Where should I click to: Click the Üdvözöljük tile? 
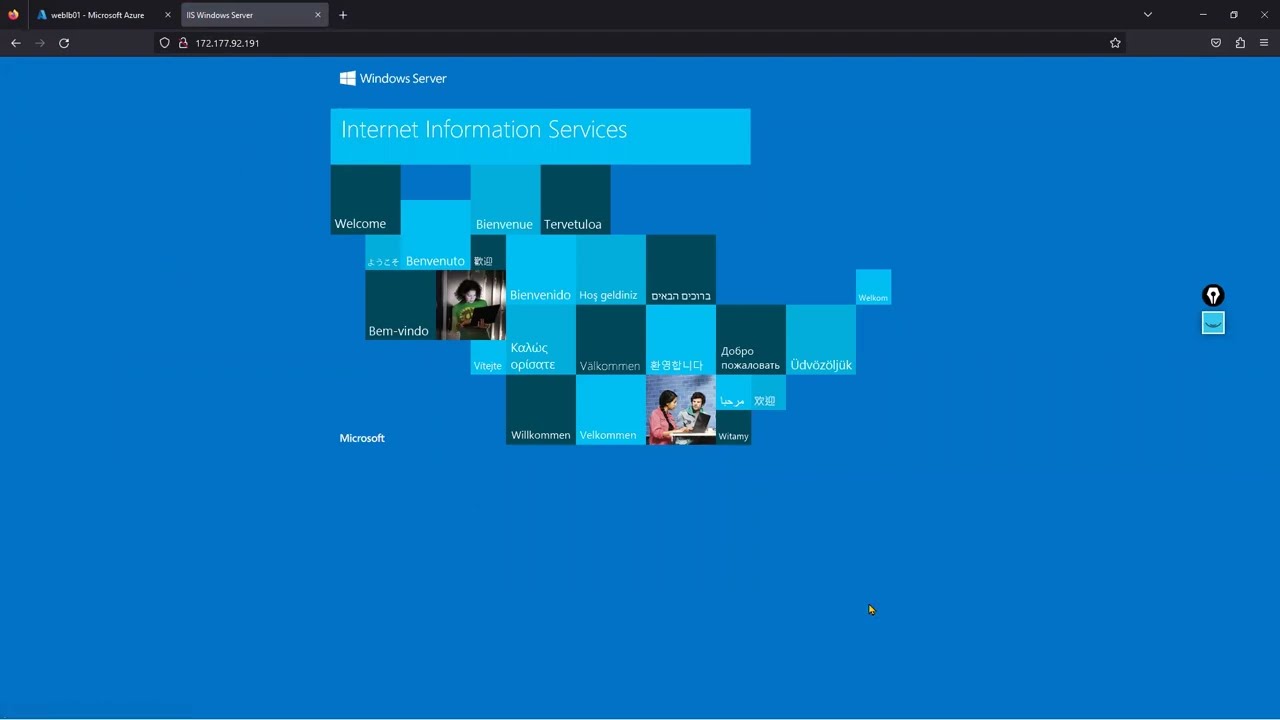tap(820, 340)
